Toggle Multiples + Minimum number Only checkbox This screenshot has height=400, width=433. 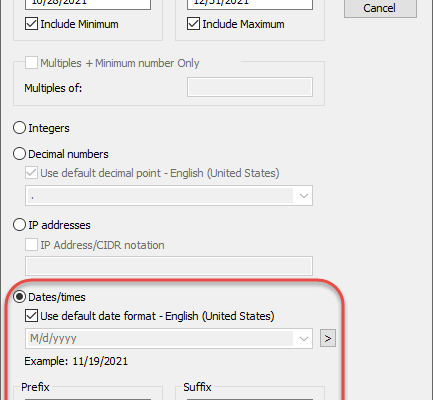point(31,63)
